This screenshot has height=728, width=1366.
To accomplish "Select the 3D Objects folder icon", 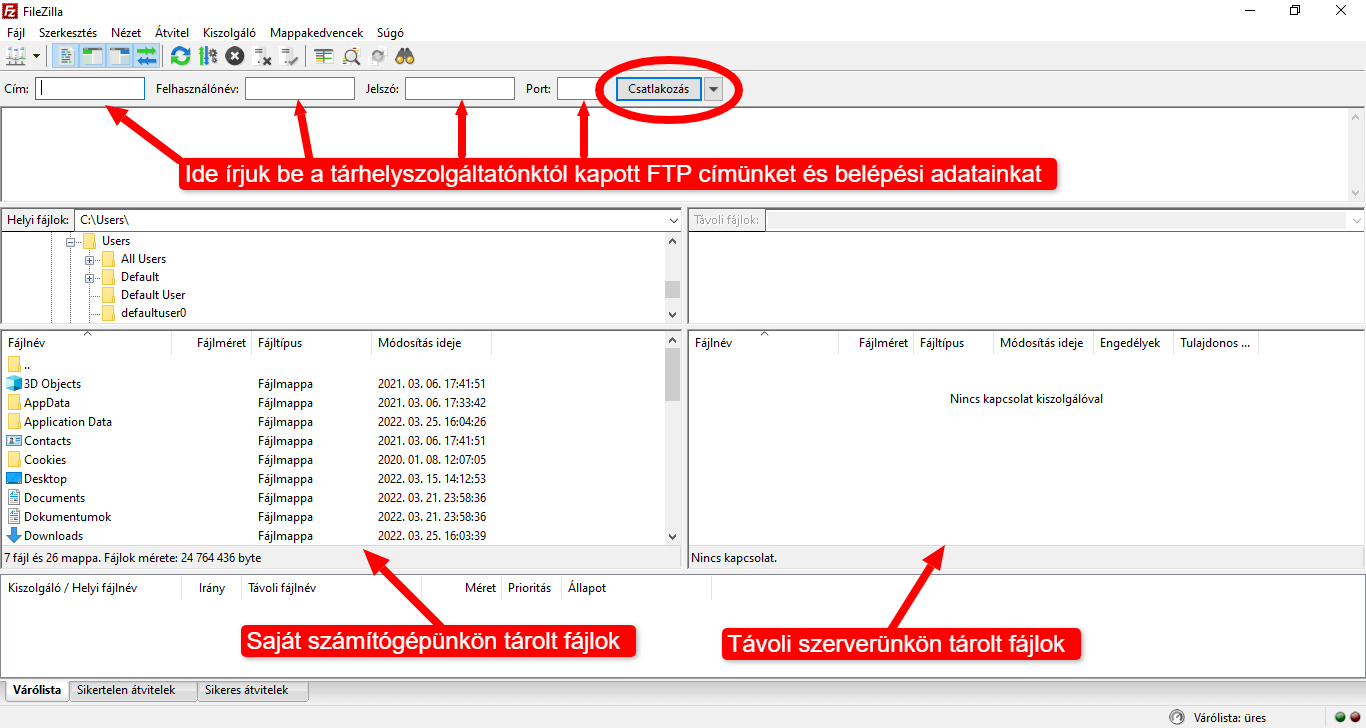I will tap(14, 384).
